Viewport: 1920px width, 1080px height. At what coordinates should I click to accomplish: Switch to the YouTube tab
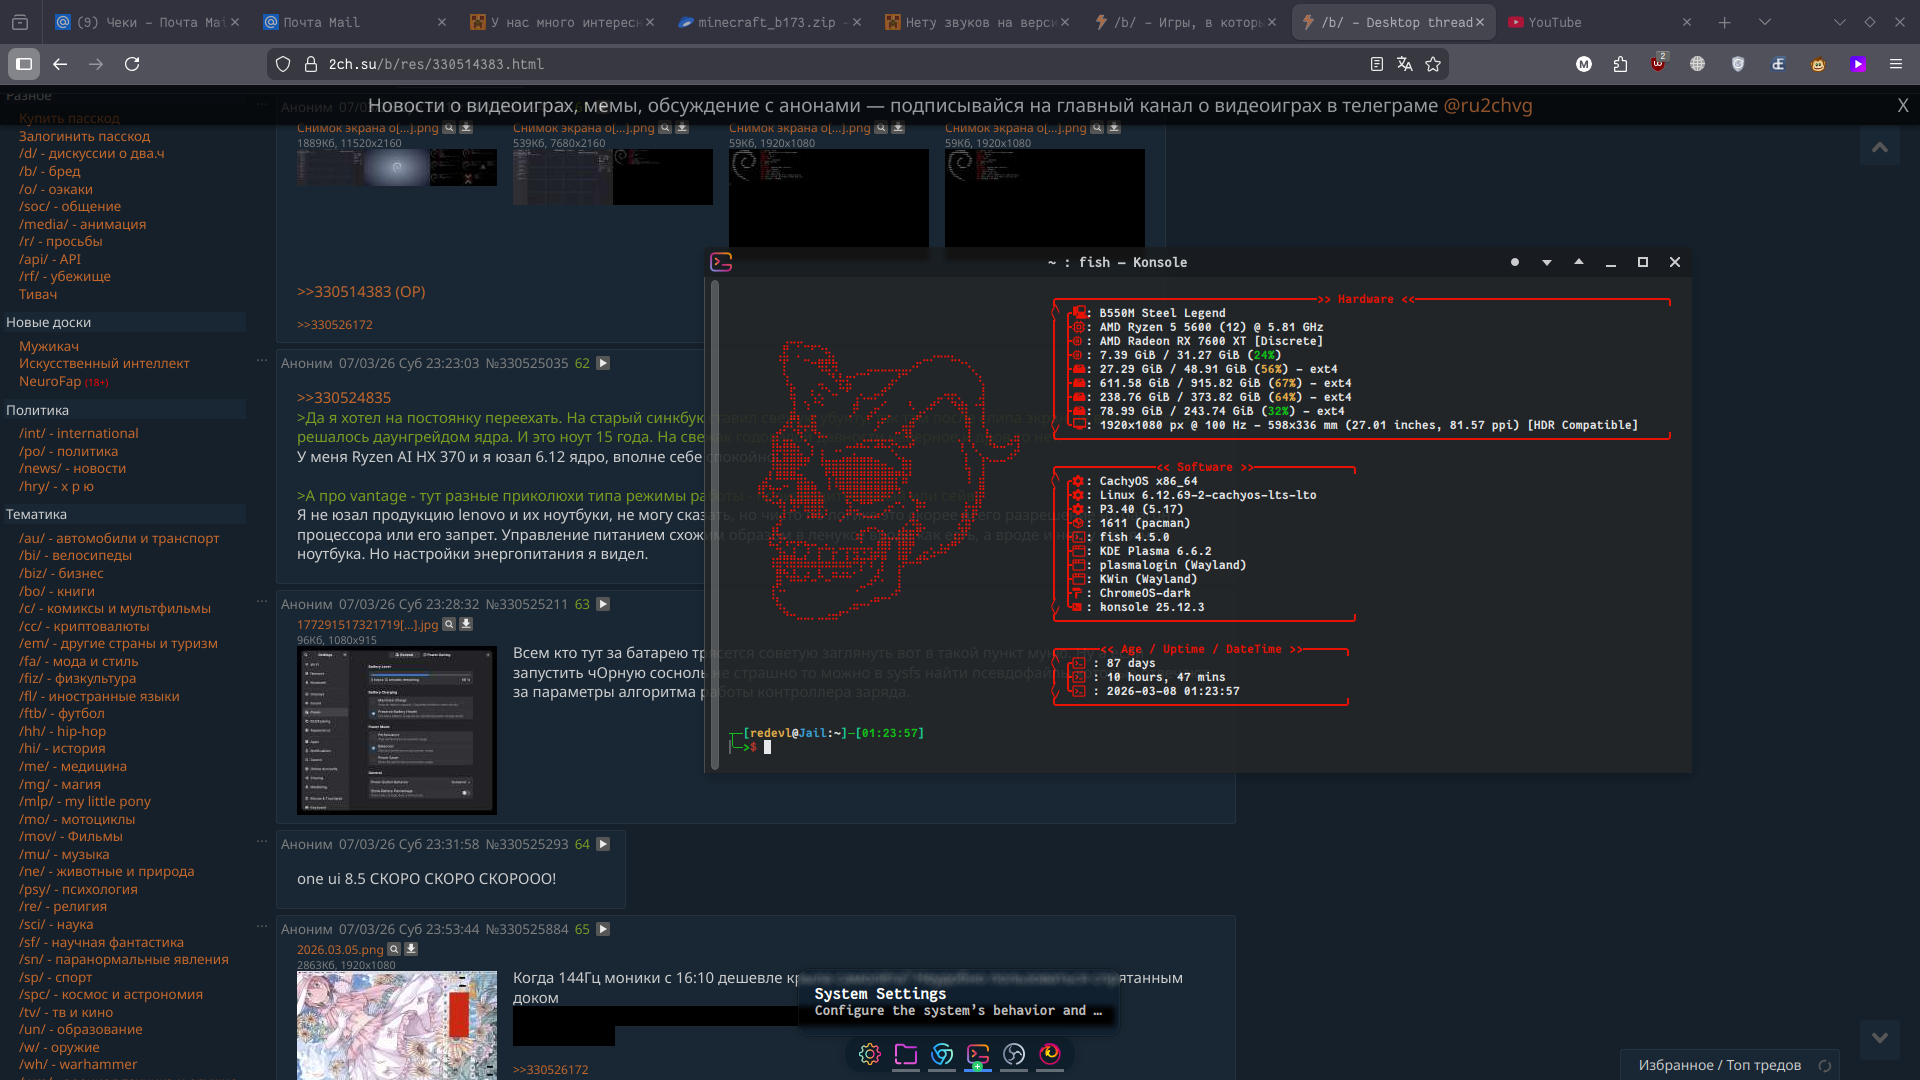click(1555, 22)
